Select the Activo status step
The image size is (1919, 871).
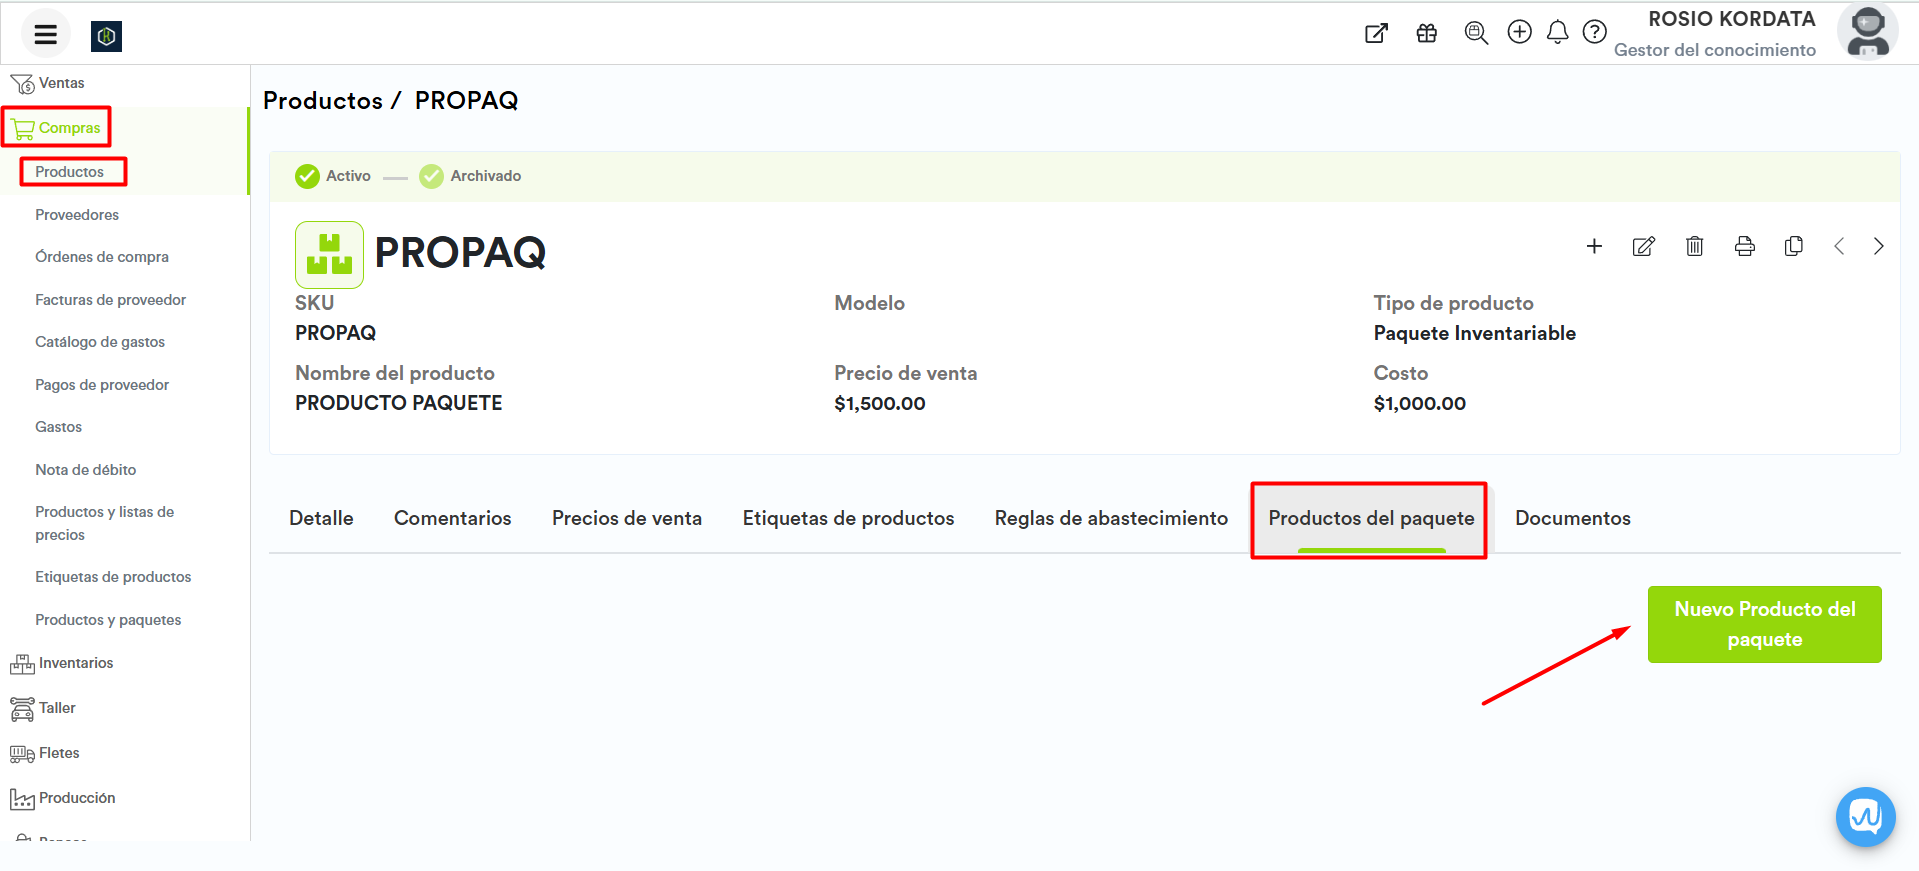pyautogui.click(x=334, y=176)
